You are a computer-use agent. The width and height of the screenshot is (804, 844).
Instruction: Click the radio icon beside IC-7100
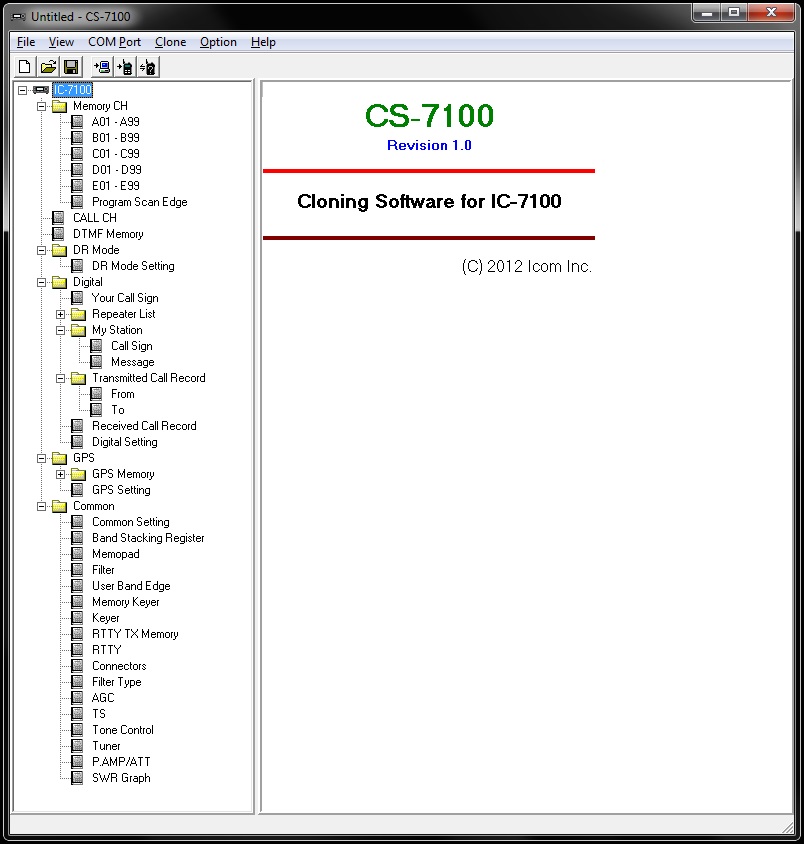pos(41,90)
